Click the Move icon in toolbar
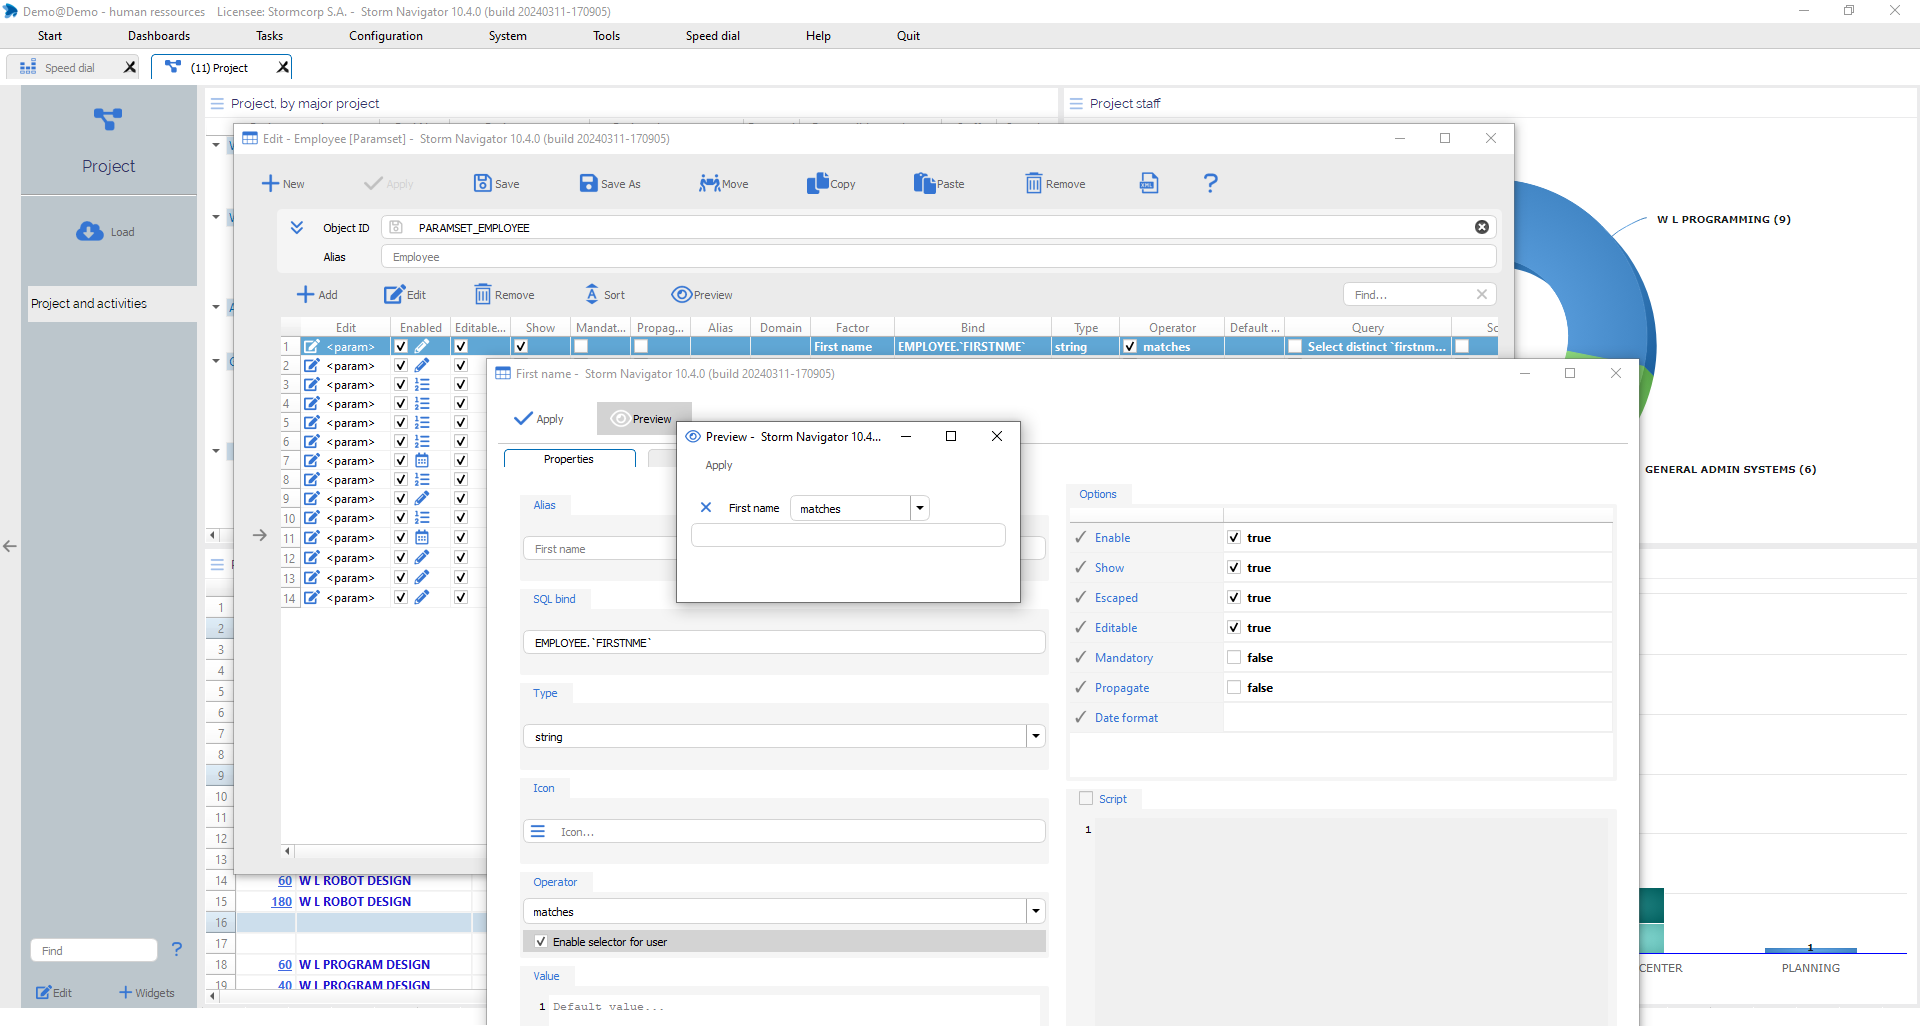This screenshot has width=1920, height=1026. (709, 183)
